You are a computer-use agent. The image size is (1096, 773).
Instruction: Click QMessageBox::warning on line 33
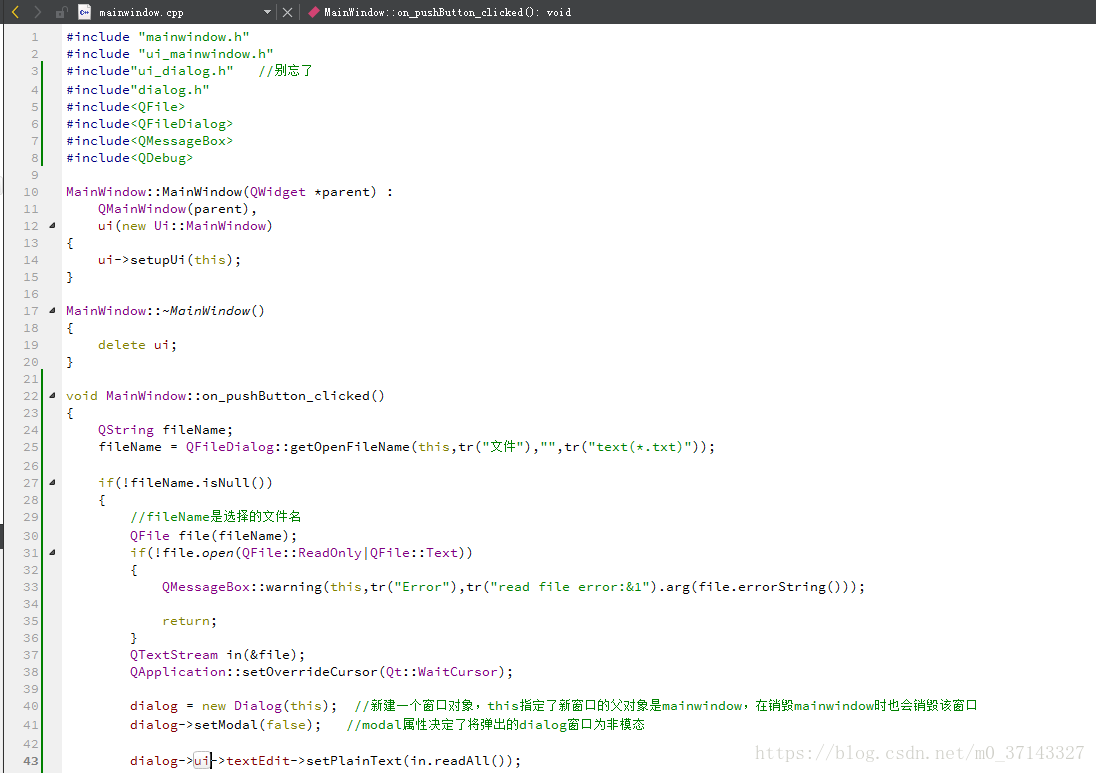[242, 586]
